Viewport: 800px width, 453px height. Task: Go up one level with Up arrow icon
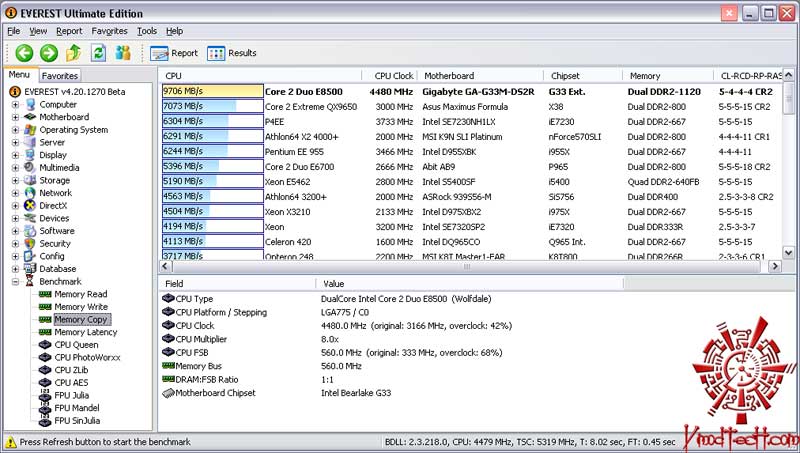coord(74,53)
